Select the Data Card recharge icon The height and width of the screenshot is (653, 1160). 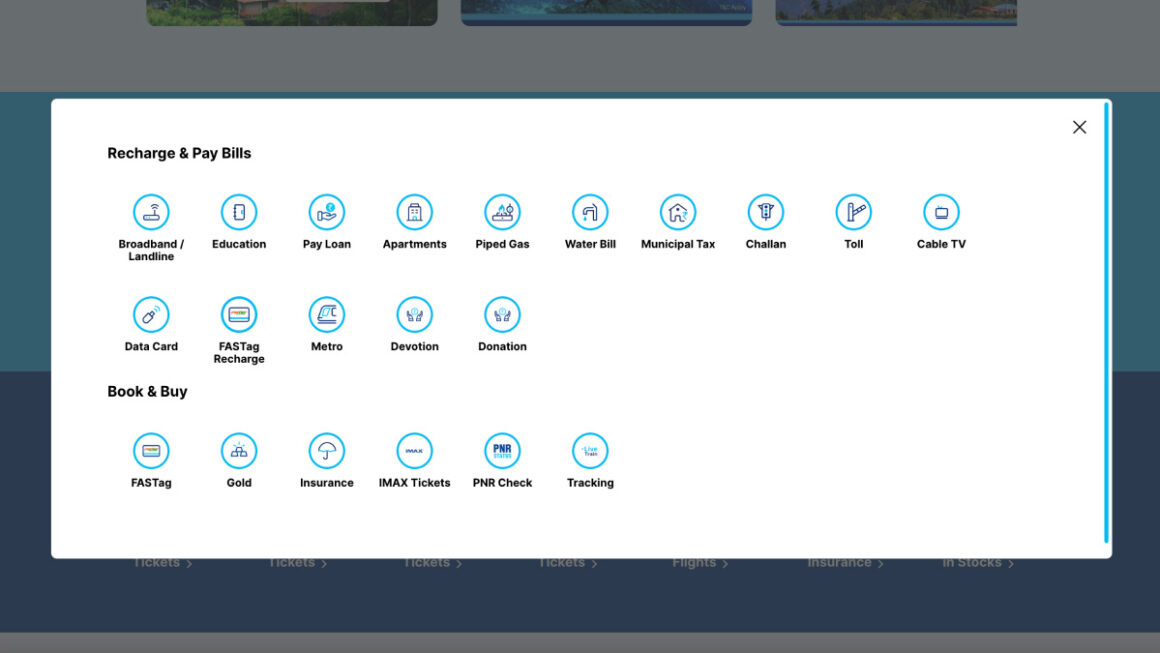click(x=151, y=315)
